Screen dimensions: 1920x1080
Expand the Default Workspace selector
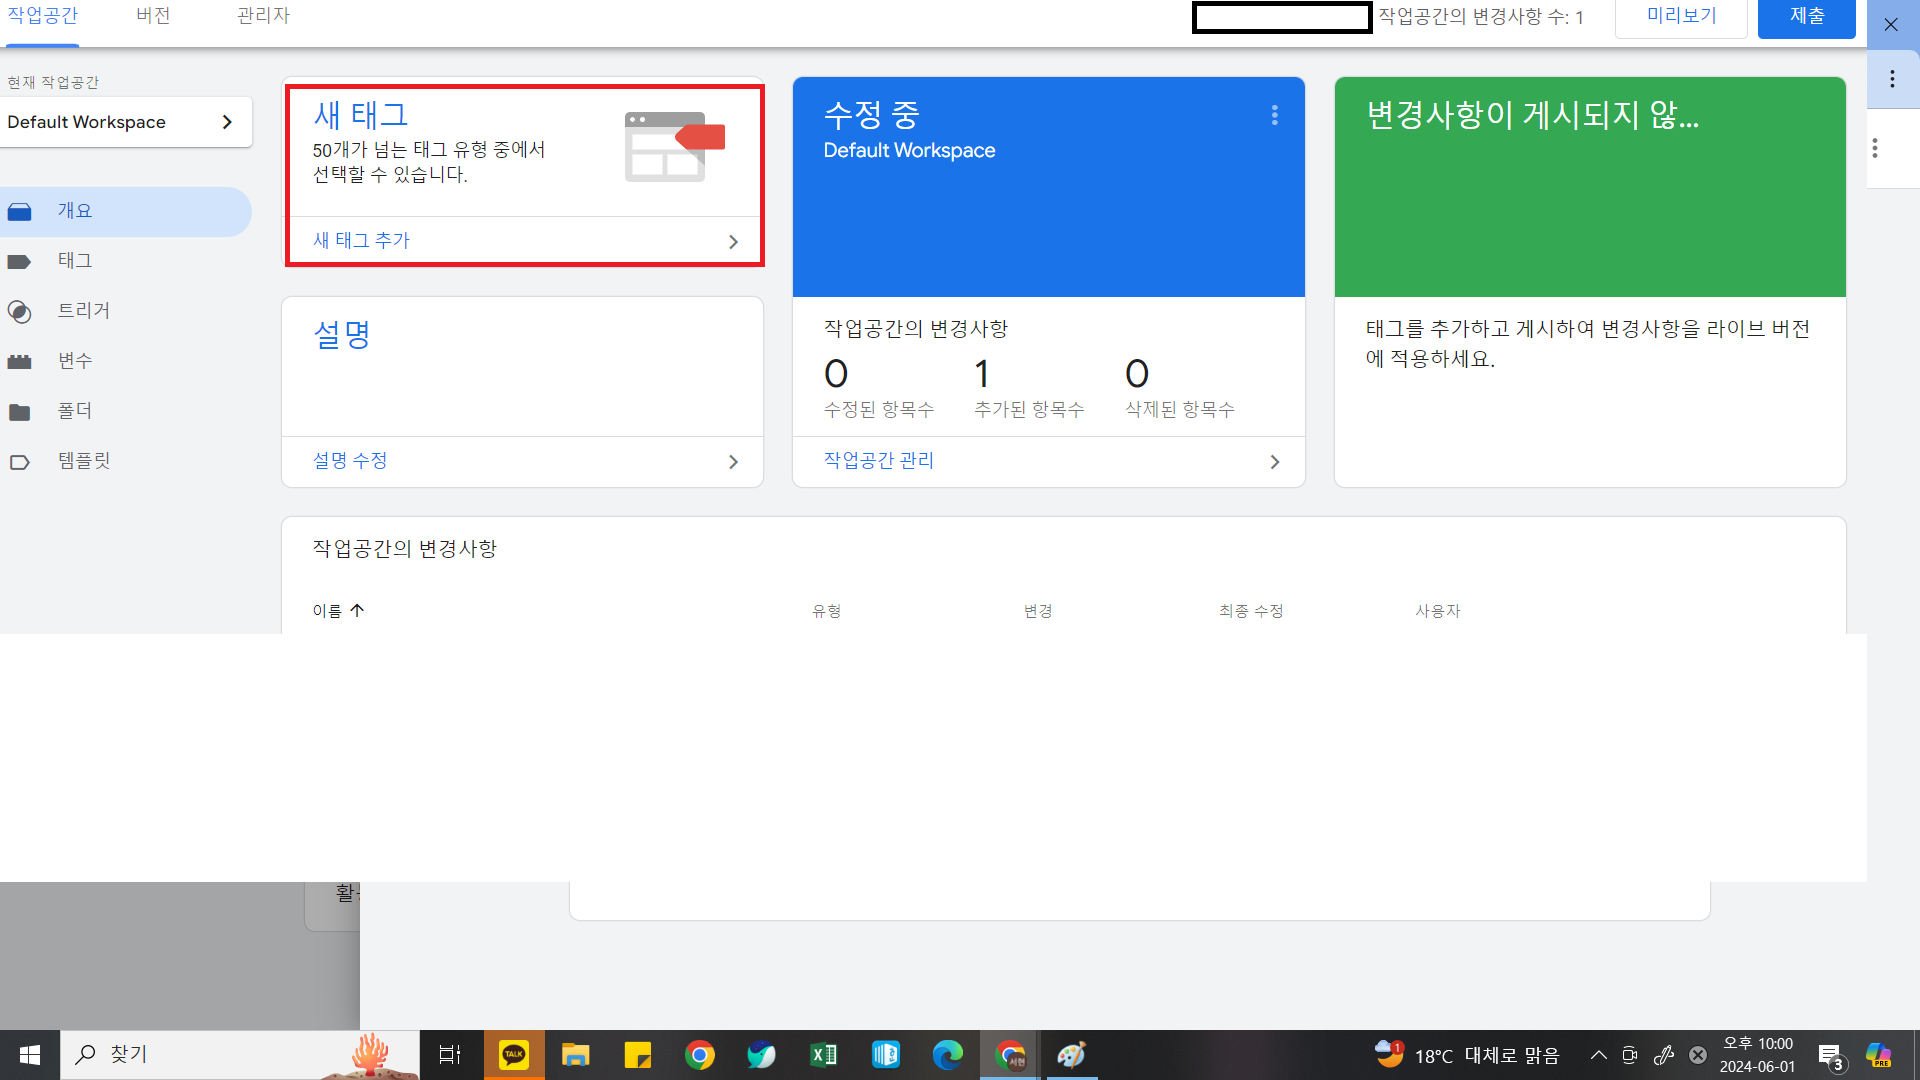pos(125,122)
